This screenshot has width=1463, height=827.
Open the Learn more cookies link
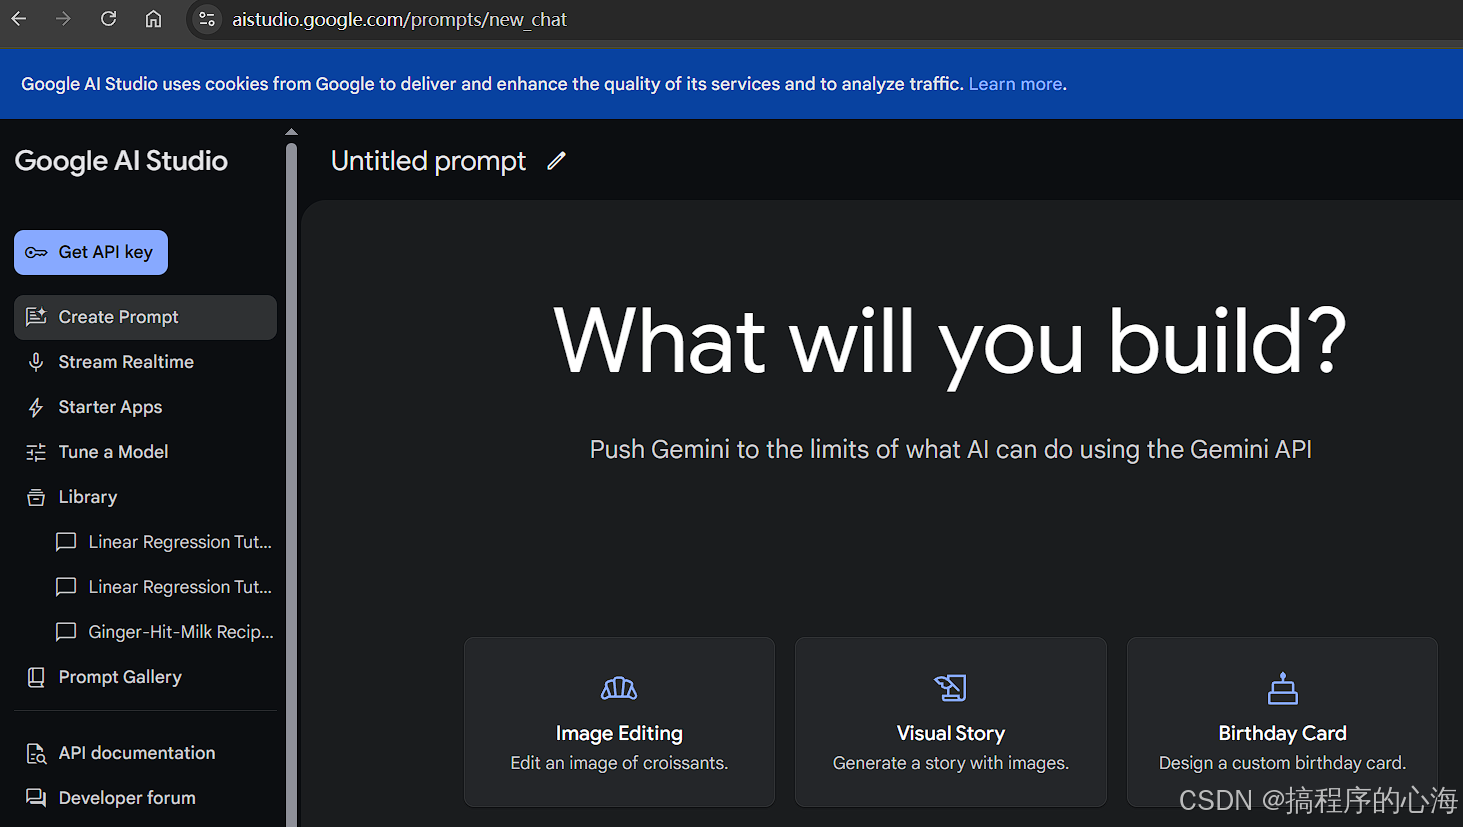pos(1015,84)
